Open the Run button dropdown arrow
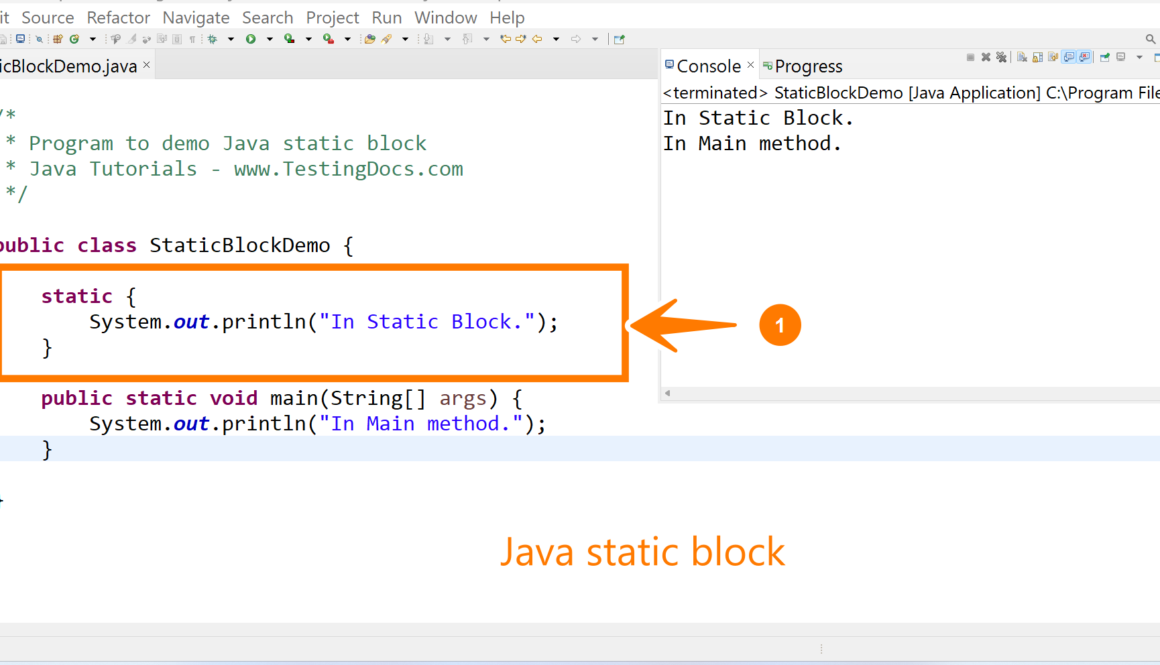Image resolution: width=1160 pixels, height=665 pixels. (269, 39)
